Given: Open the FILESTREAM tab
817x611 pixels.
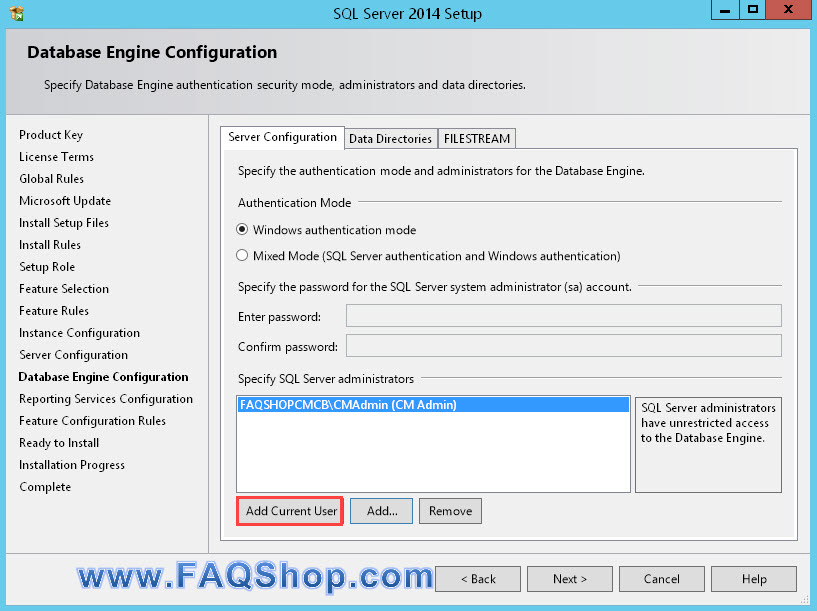Looking at the screenshot, I should point(477,139).
